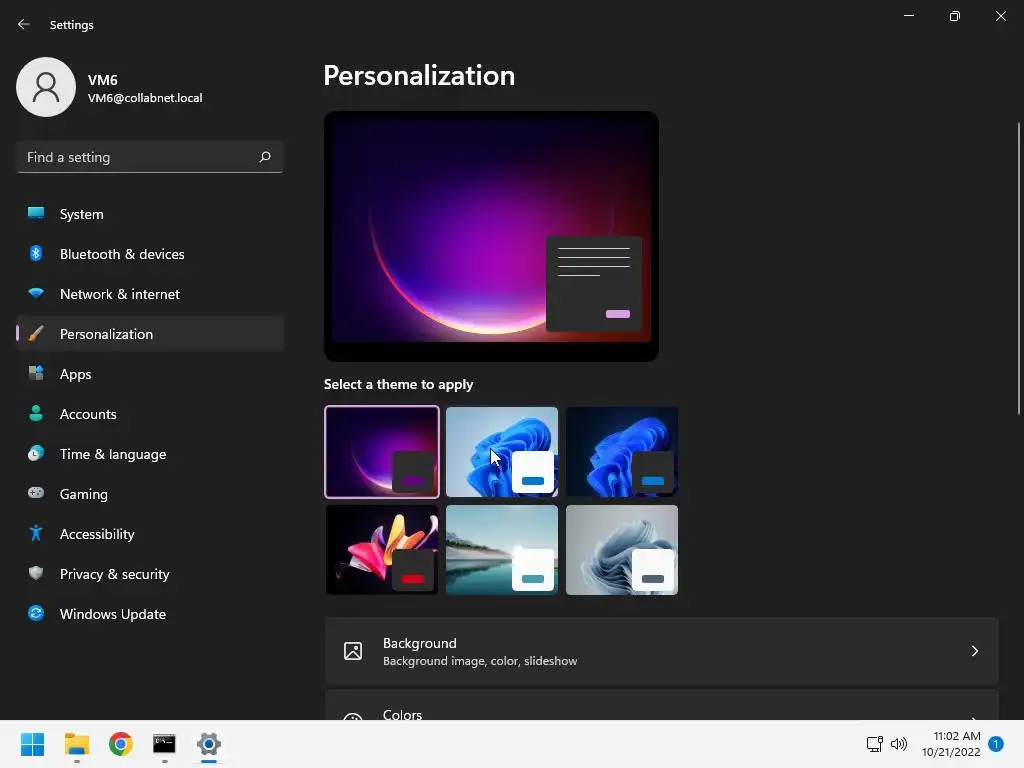Screen dimensions: 1024x768
Task: Apply the colorful Captured Motion theme
Action: [x=382, y=550]
